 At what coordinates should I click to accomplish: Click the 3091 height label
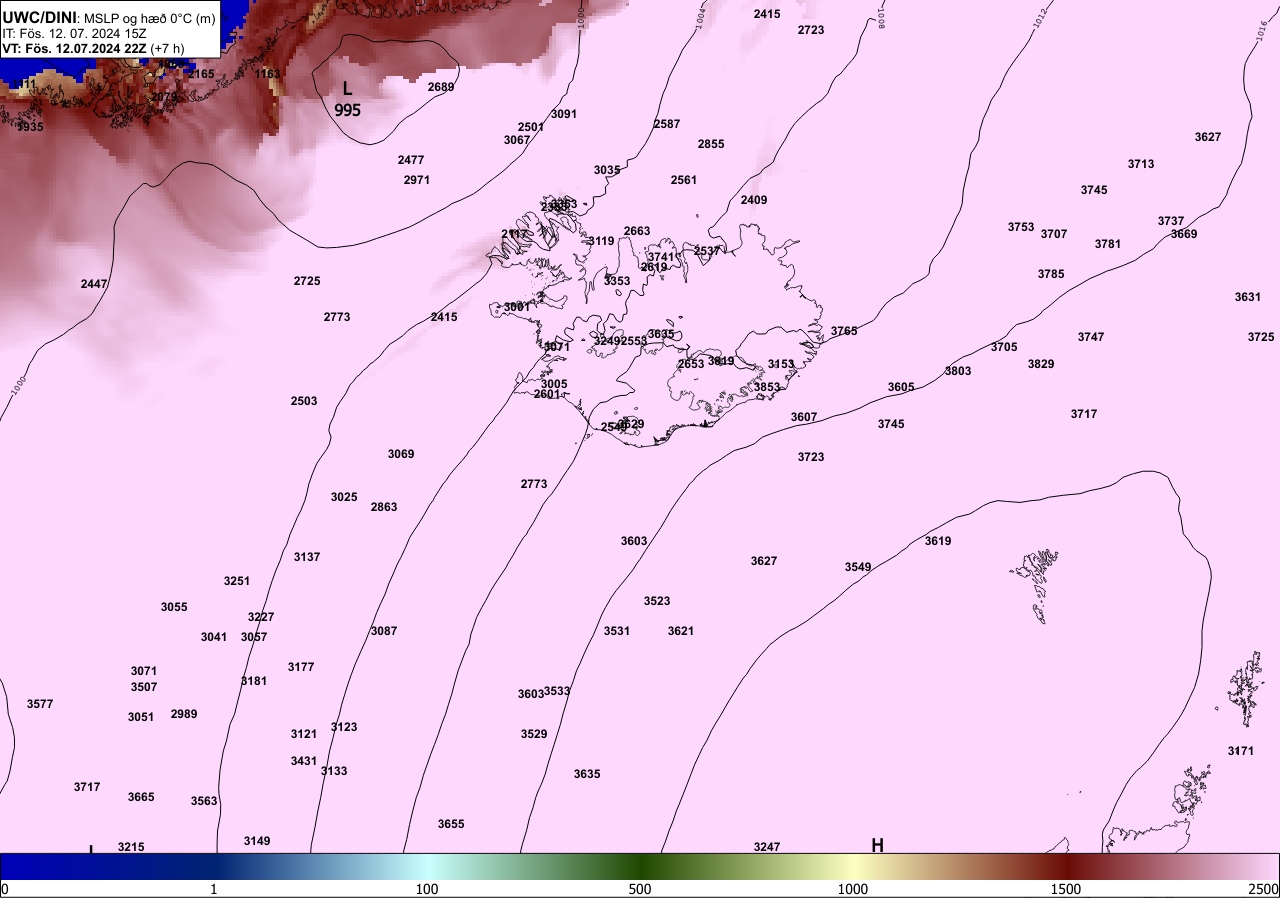pos(564,114)
